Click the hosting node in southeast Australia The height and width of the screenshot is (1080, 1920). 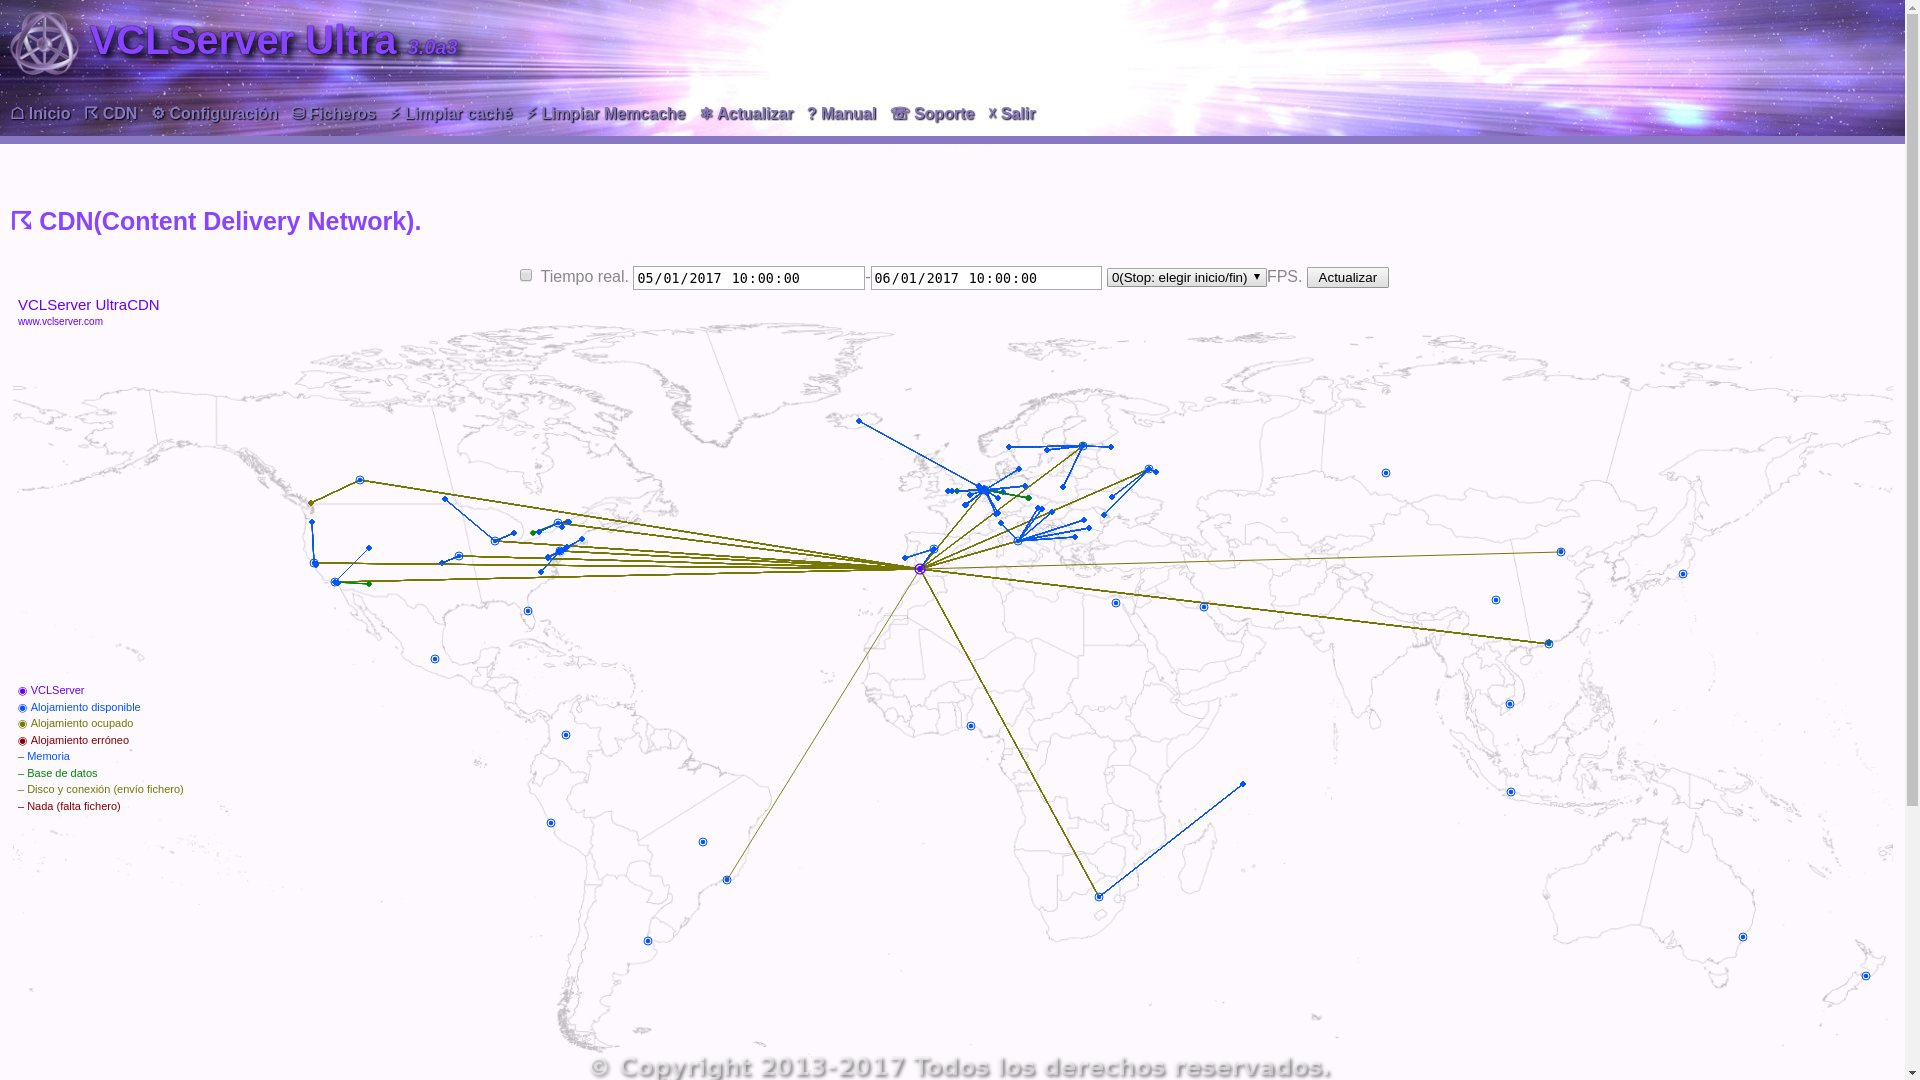pyautogui.click(x=1743, y=937)
